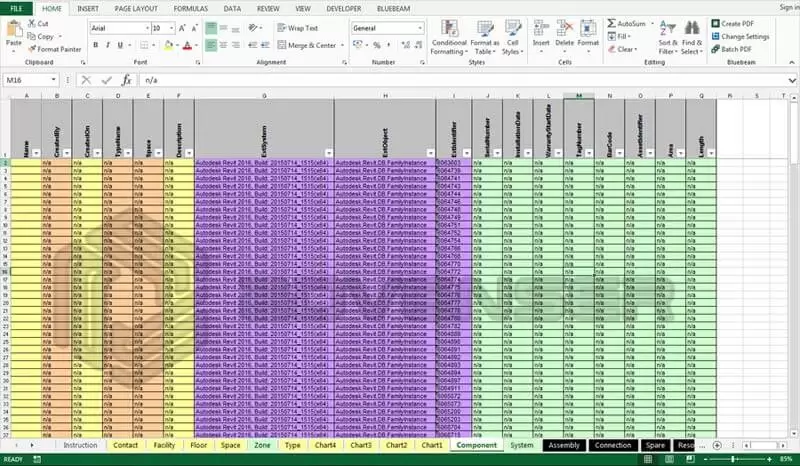The width and height of the screenshot is (800, 466).
Task: Switch to the BLUEBEAM ribbon tab
Action: point(393,9)
